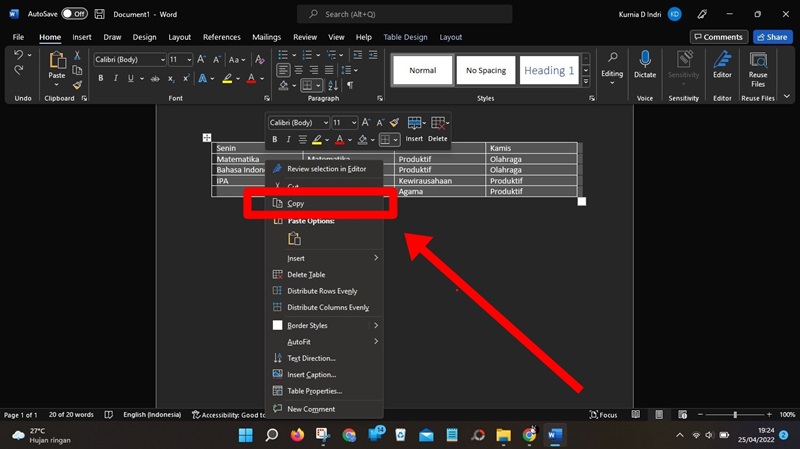Click Insert icon on mini toolbar

[414, 122]
